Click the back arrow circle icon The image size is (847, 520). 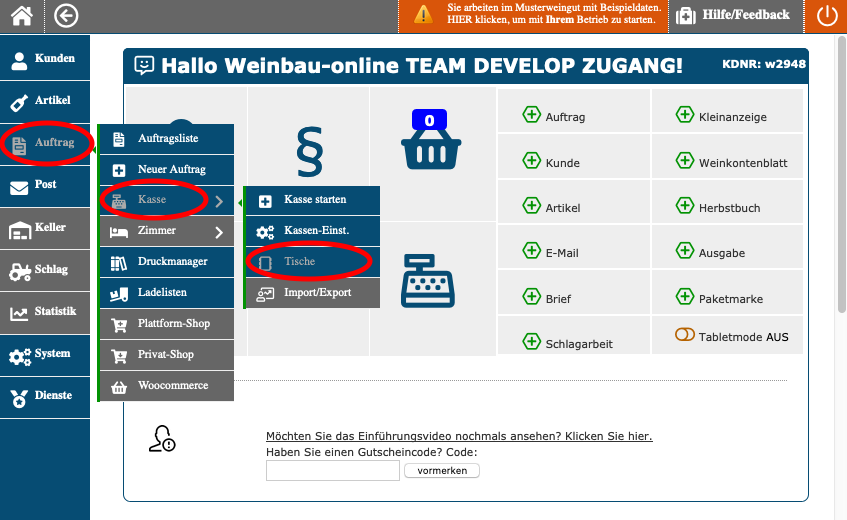pos(66,15)
